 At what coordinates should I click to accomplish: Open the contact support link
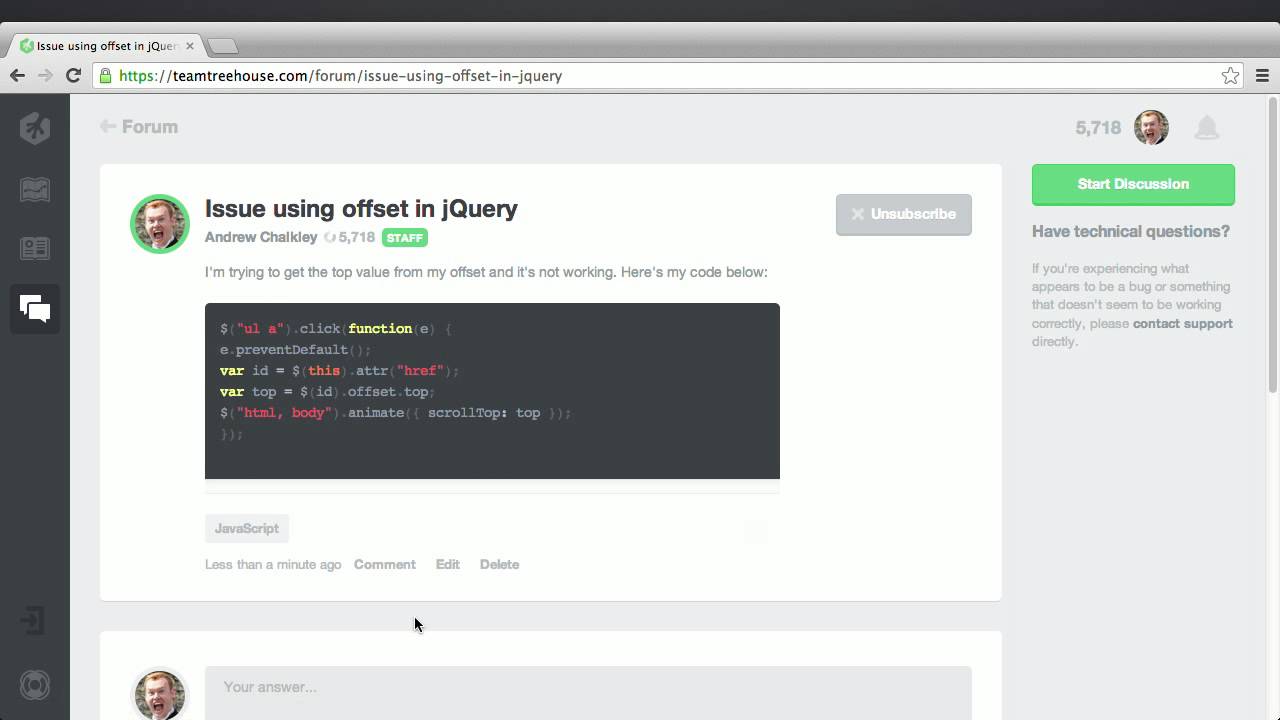(1182, 323)
